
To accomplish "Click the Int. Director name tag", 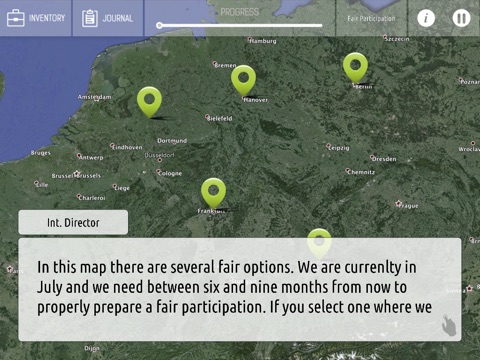I will (73, 222).
